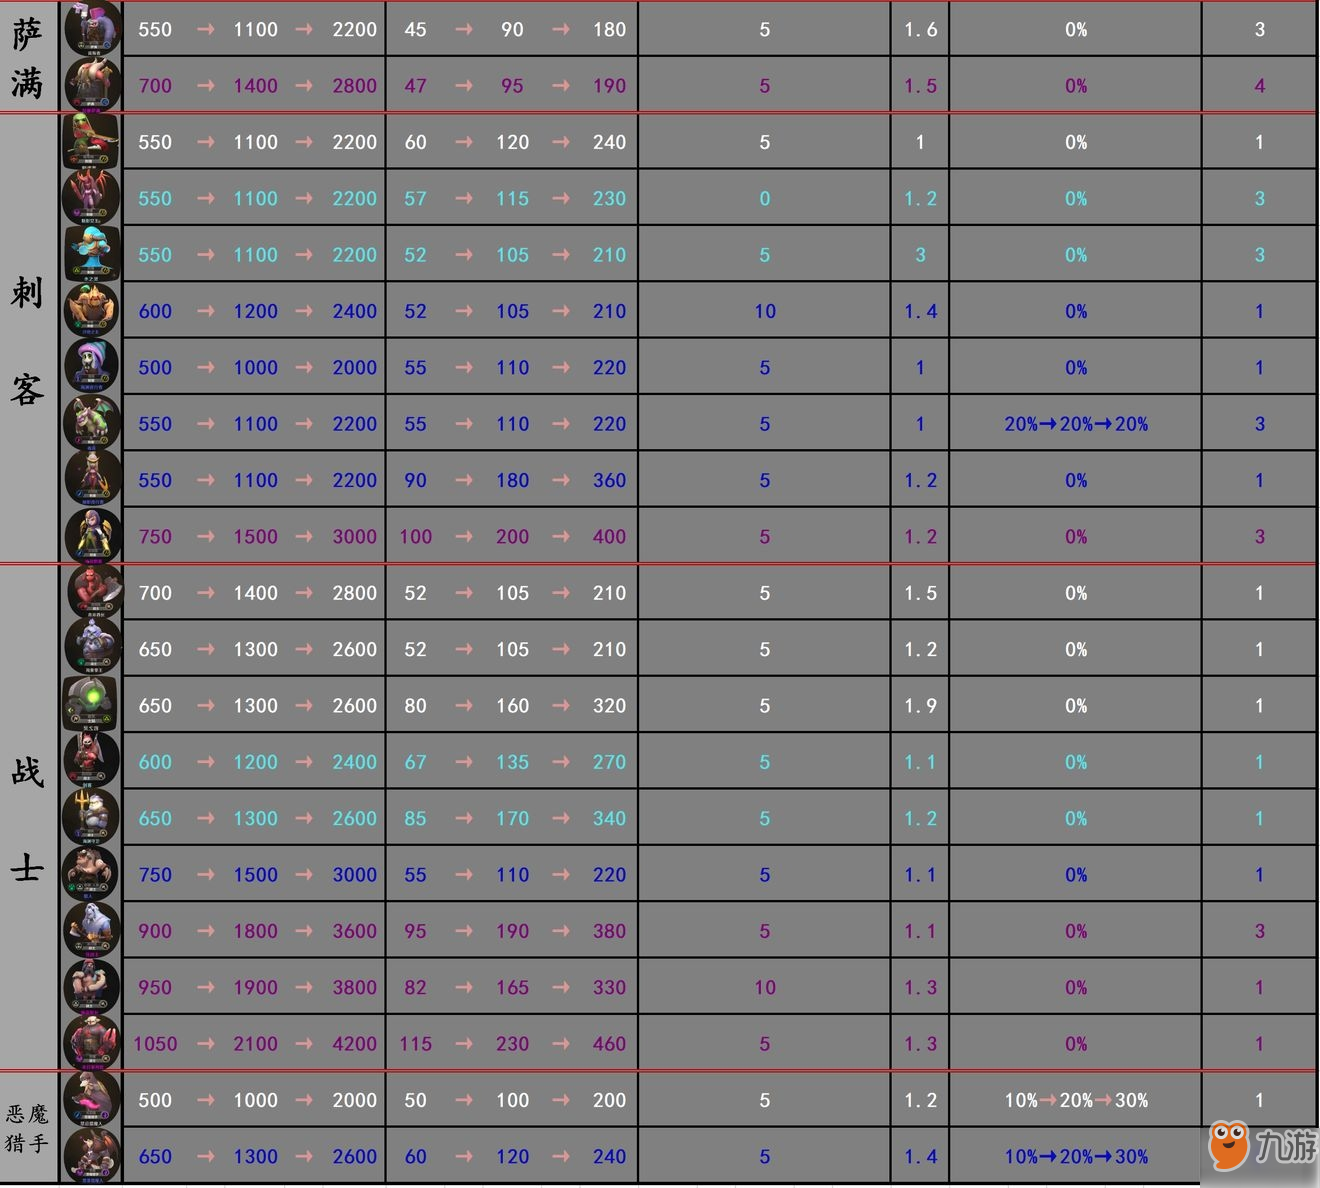Image resolution: width=1320 pixels, height=1188 pixels.
Task: Select hero portrait in the 67→135→270 row
Action: tap(93, 761)
